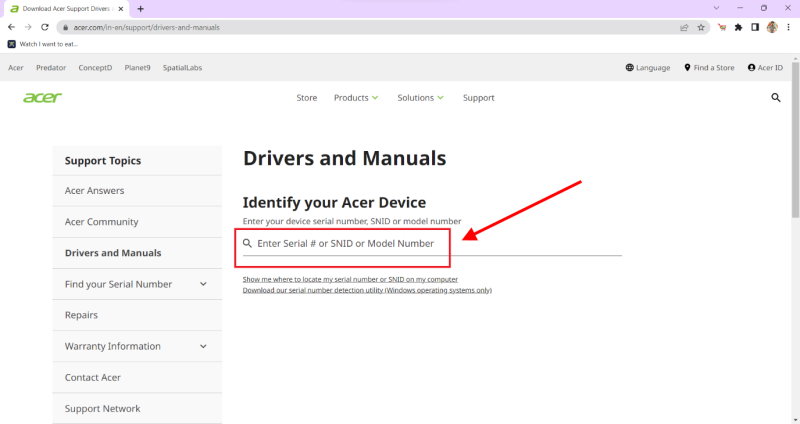Click the page vertical scrollbar
This screenshot has height=424, width=800.
[x=795, y=140]
